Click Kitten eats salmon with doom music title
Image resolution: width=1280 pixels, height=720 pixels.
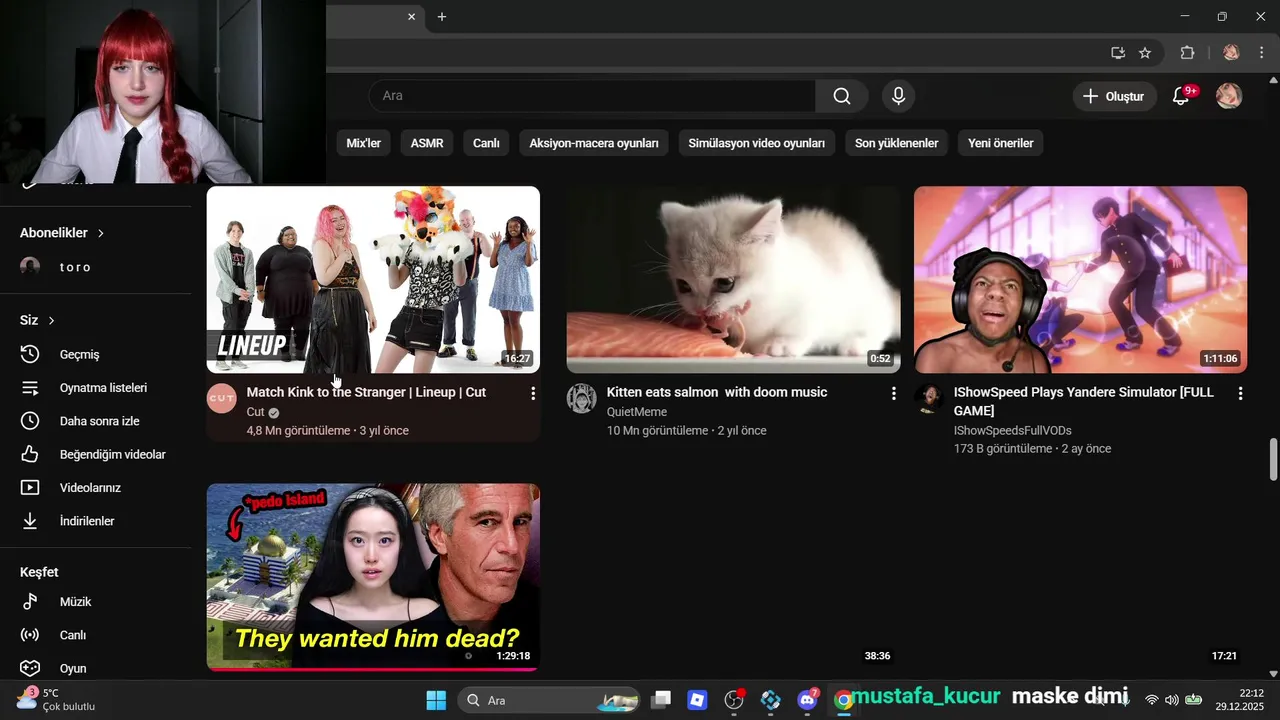point(717,392)
